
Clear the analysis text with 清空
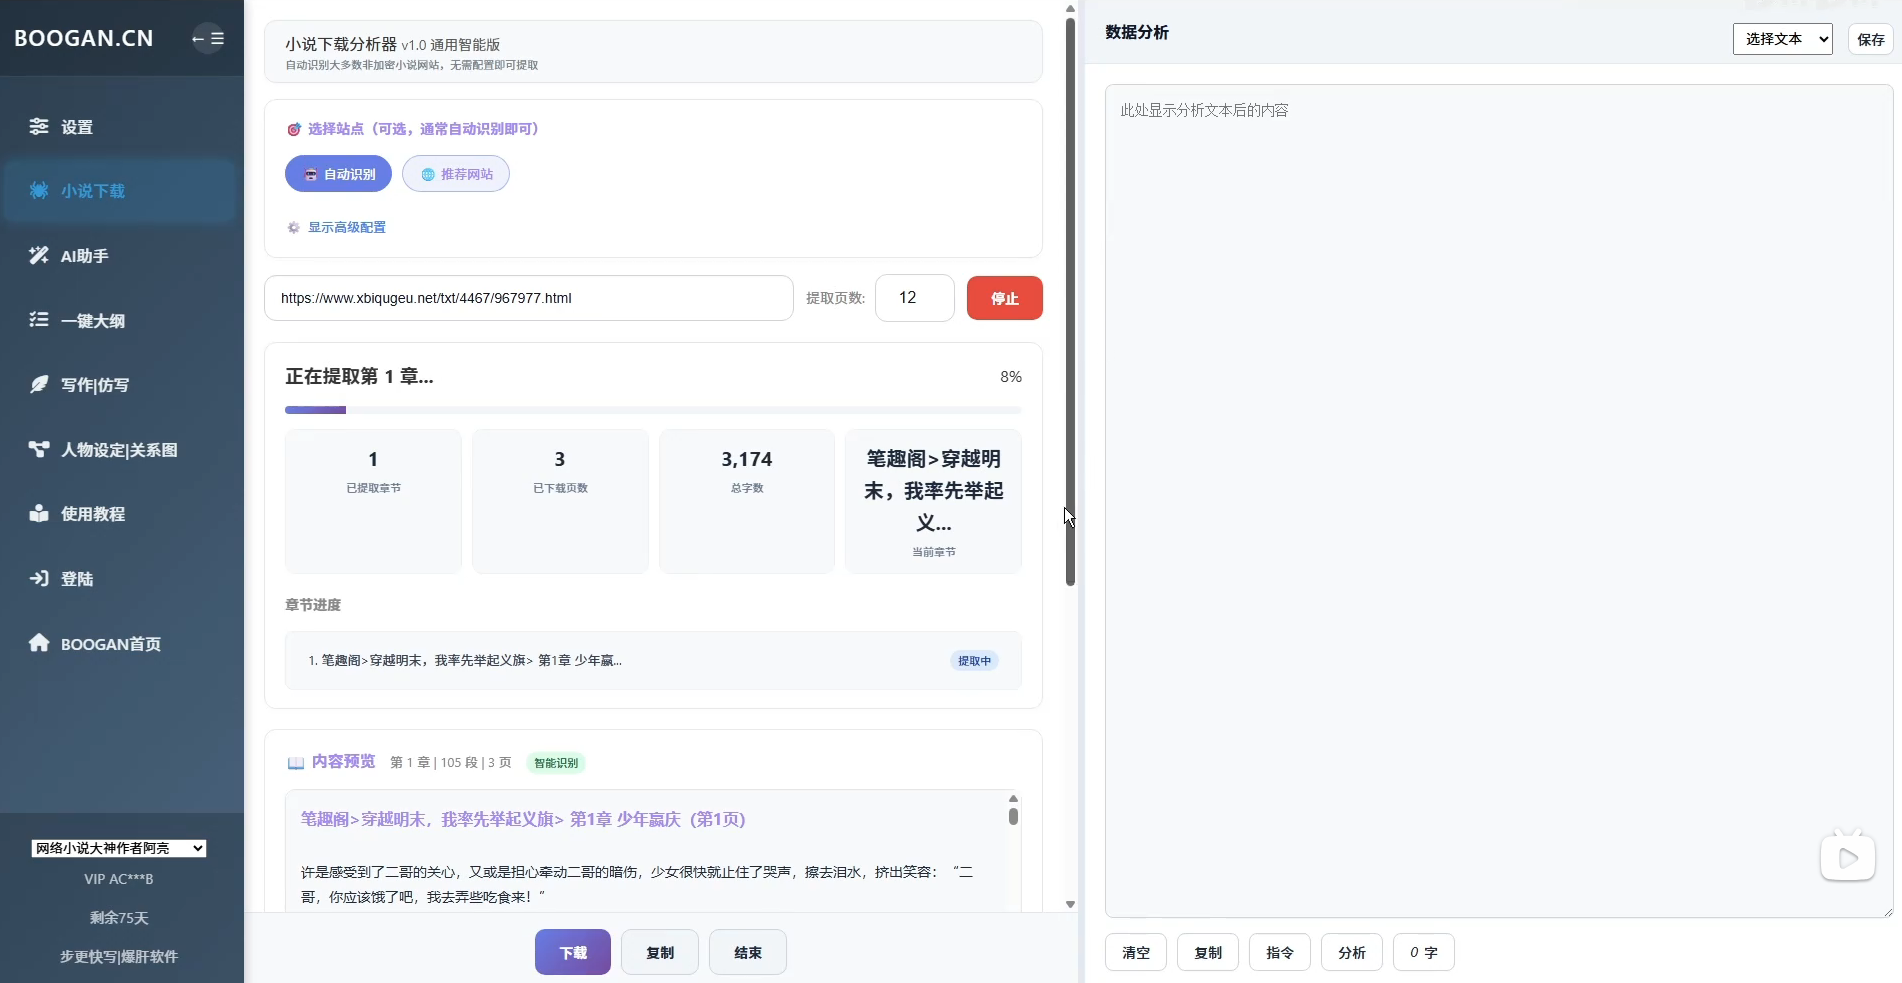(1136, 952)
